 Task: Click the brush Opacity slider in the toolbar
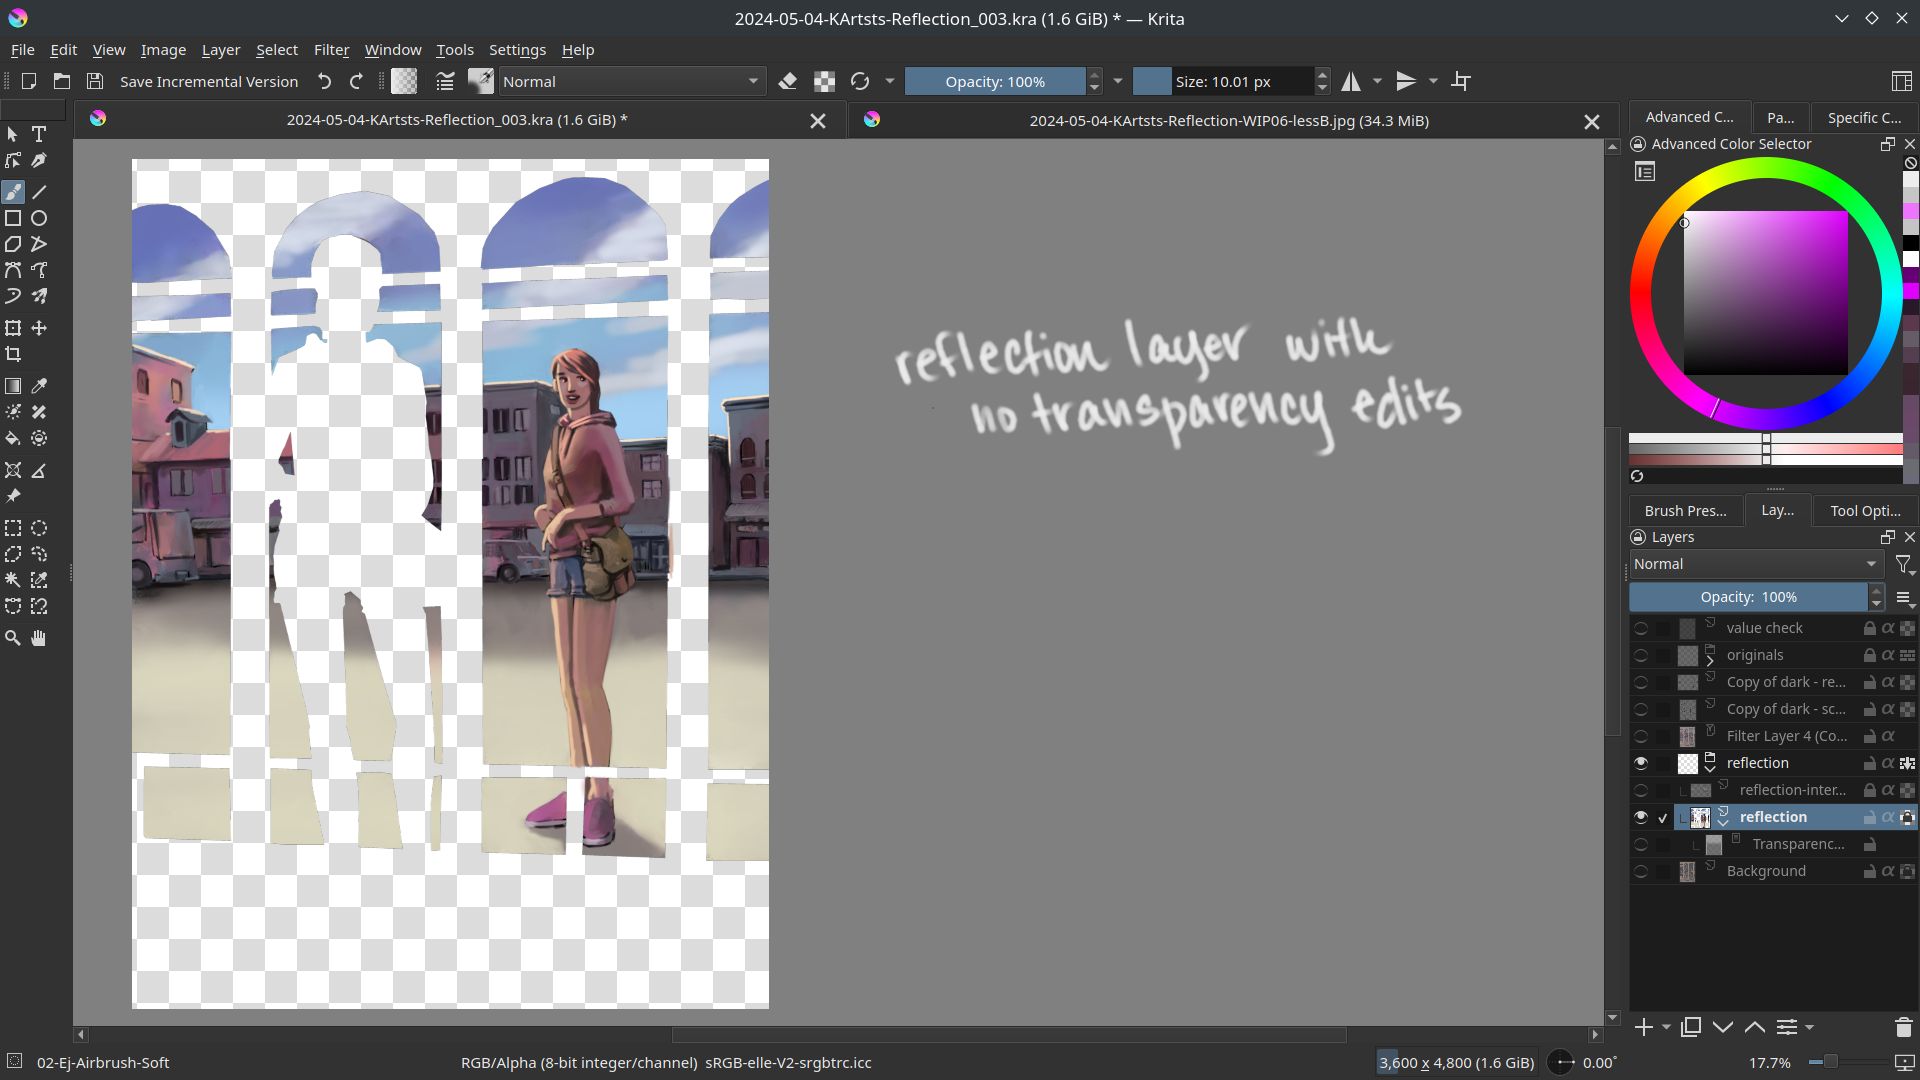click(994, 82)
